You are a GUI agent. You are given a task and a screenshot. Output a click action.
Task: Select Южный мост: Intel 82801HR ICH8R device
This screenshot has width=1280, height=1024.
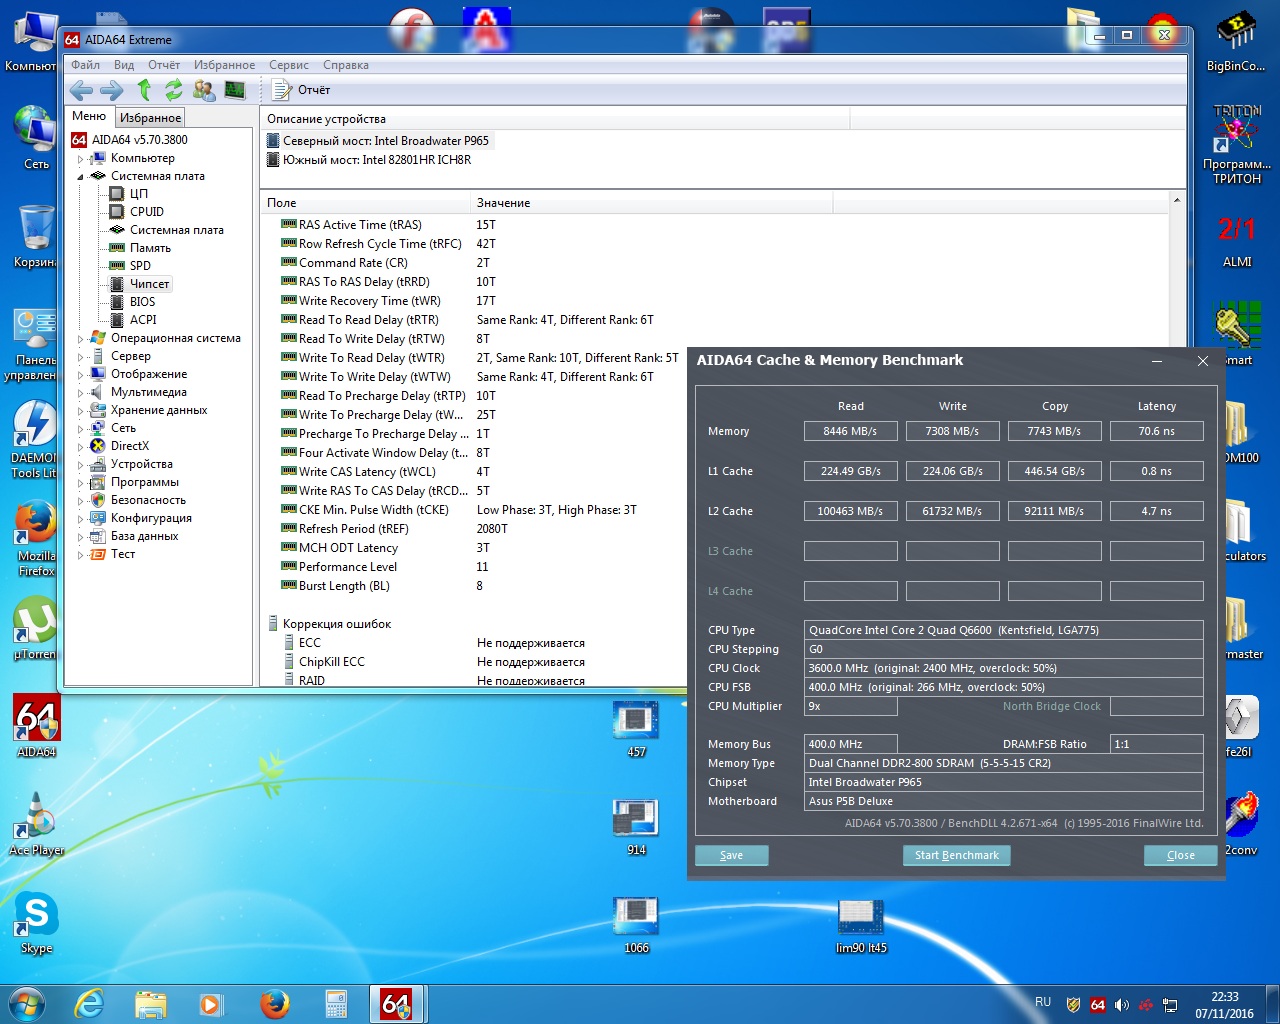370,160
